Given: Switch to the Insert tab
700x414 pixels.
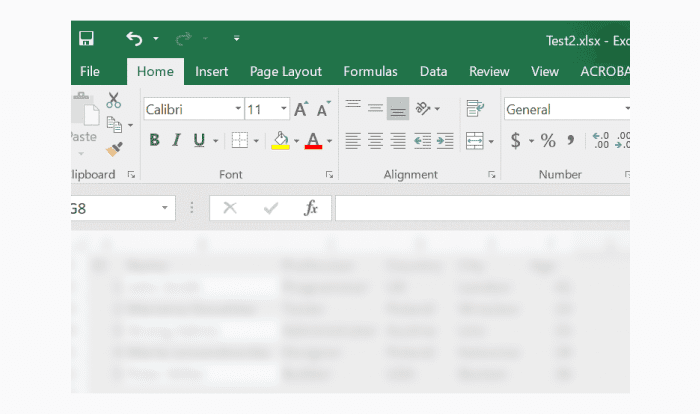Looking at the screenshot, I should pos(211,71).
